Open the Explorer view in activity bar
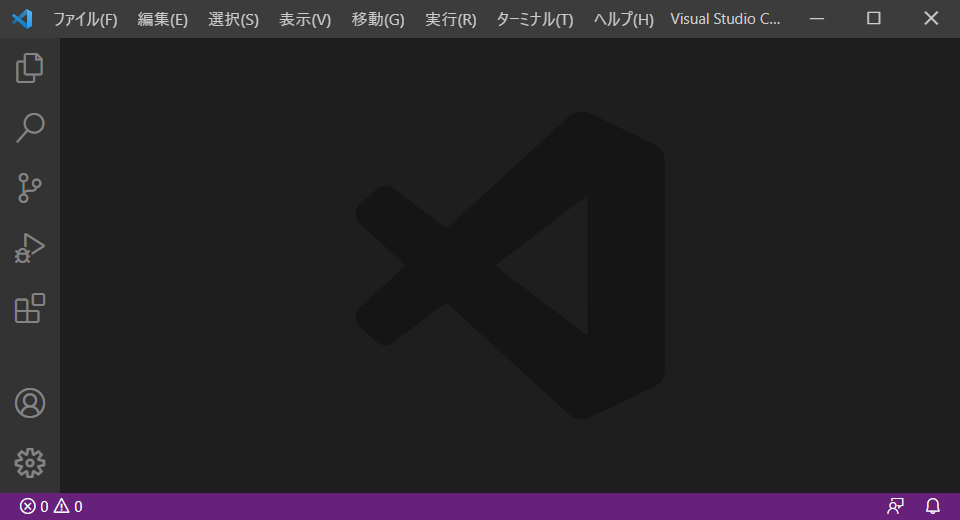The image size is (960, 520). point(29,68)
